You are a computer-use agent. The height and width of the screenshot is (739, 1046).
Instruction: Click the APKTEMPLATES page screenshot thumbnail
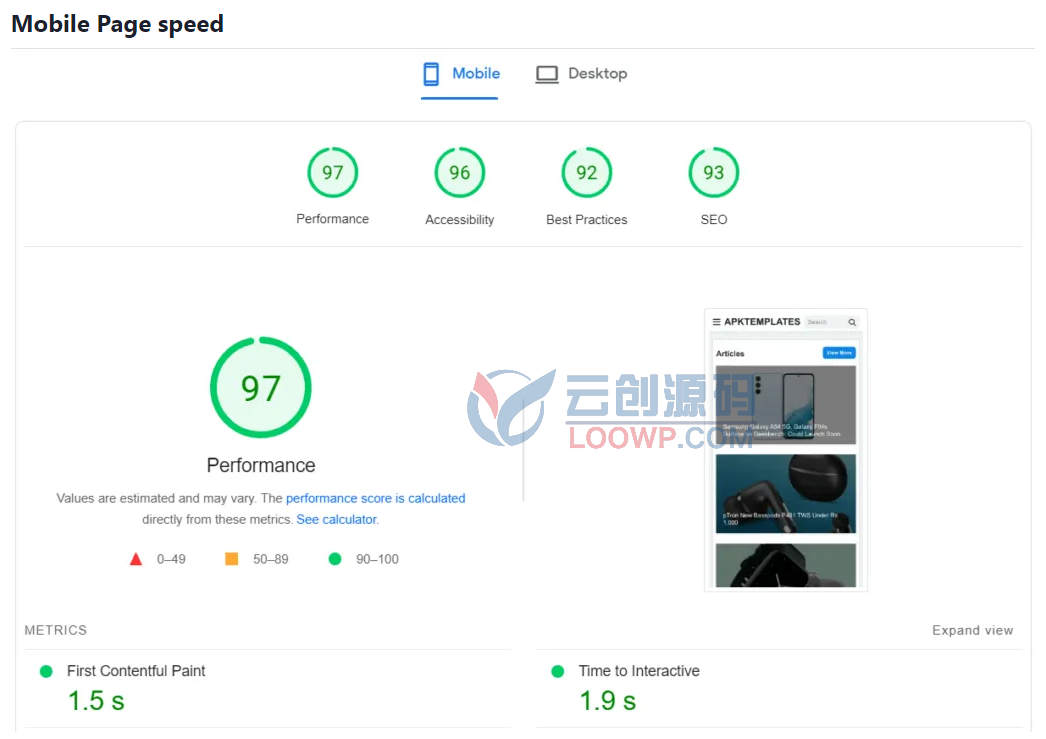786,450
